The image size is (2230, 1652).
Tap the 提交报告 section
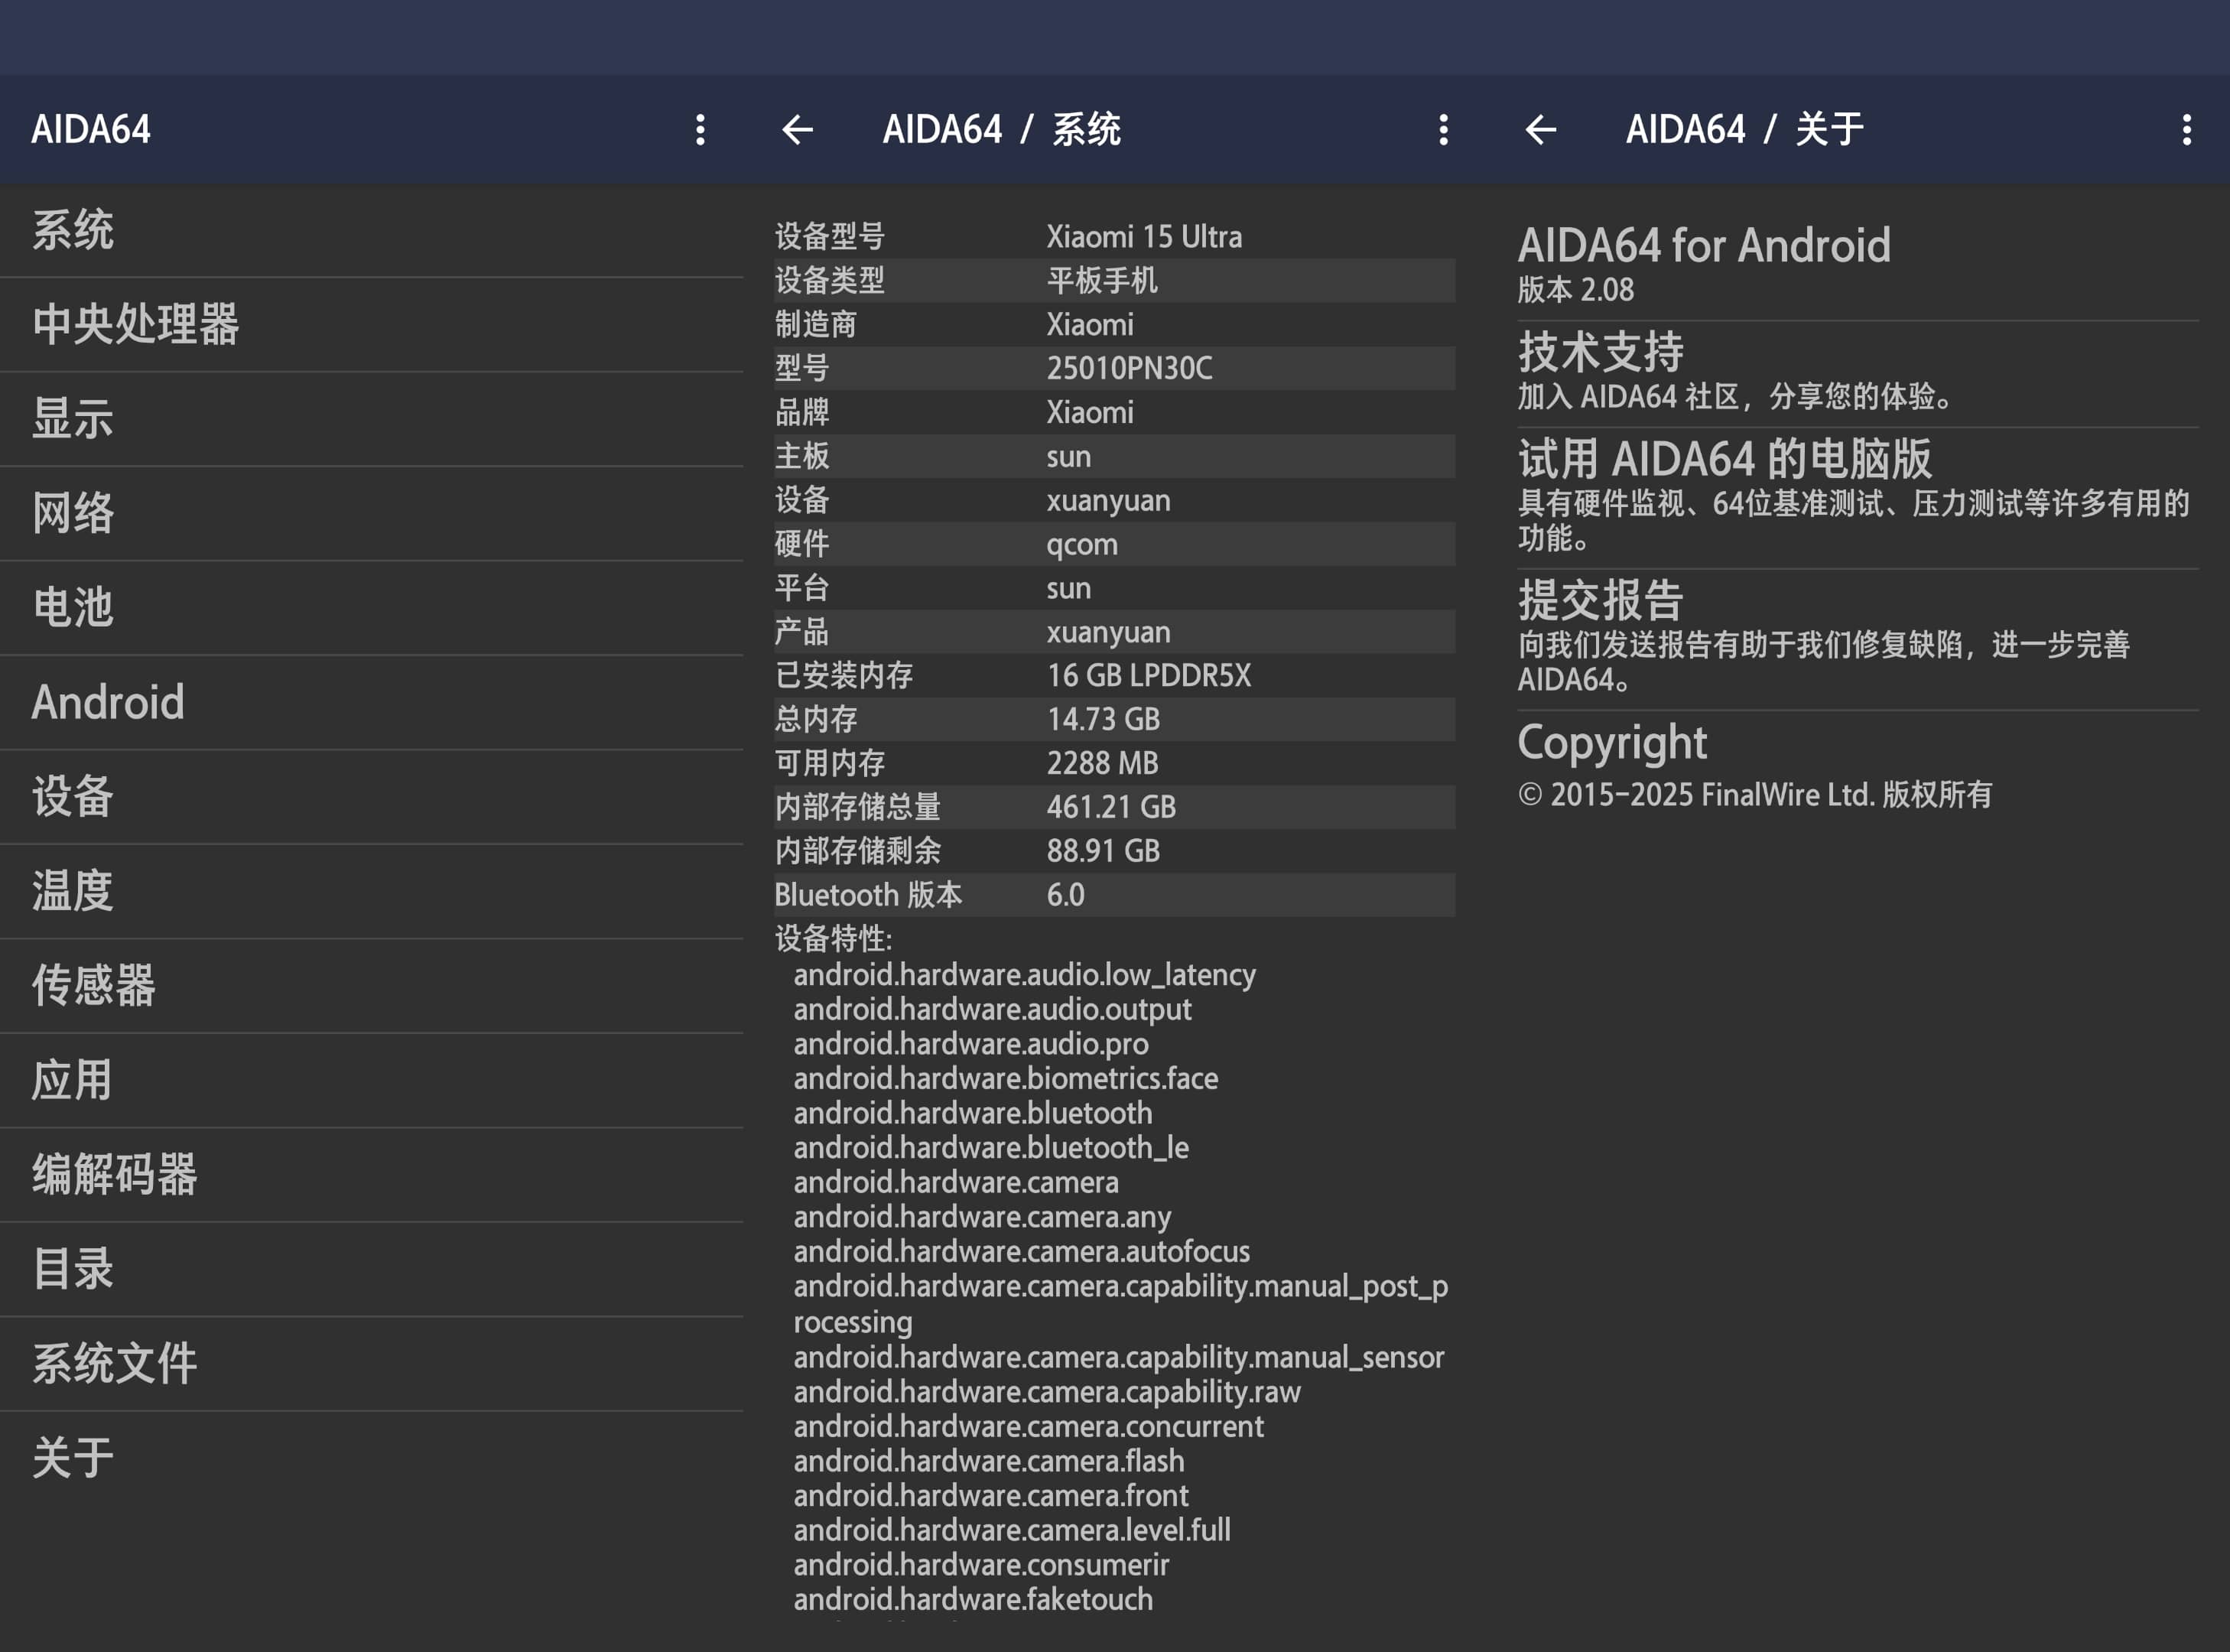tap(1858, 639)
